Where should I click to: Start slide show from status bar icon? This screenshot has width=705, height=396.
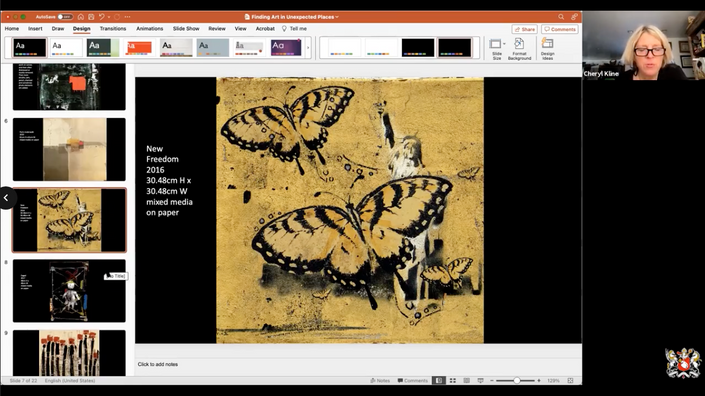[480, 380]
